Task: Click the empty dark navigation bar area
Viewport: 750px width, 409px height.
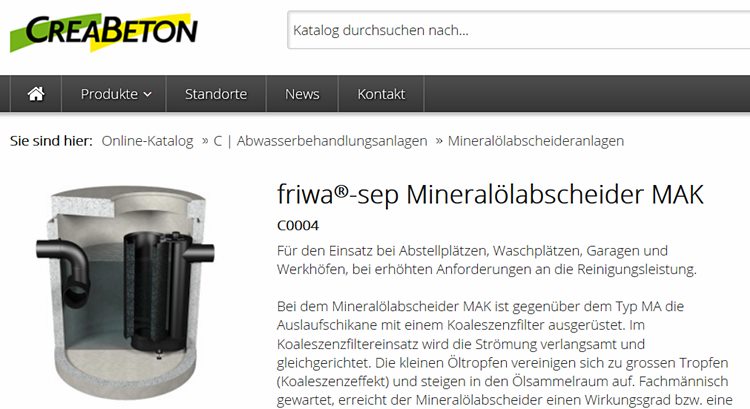Action: tap(587, 94)
